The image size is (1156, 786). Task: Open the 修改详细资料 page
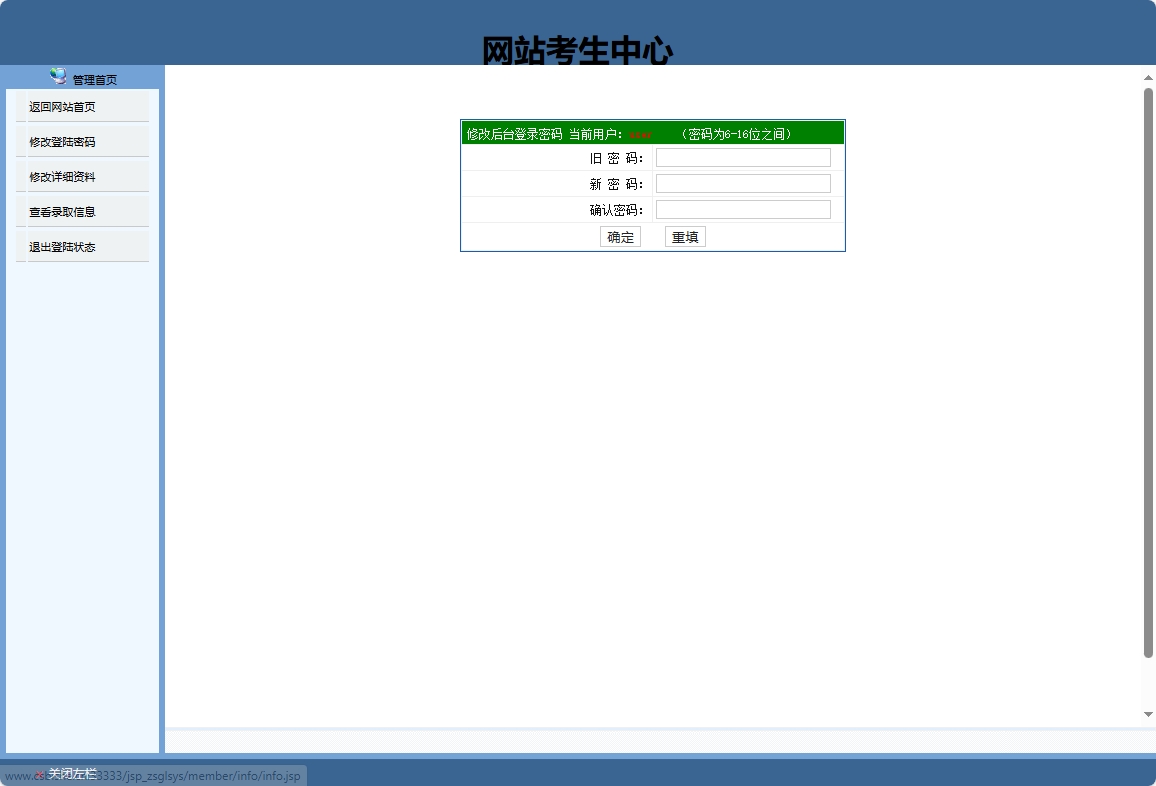click(x=64, y=176)
